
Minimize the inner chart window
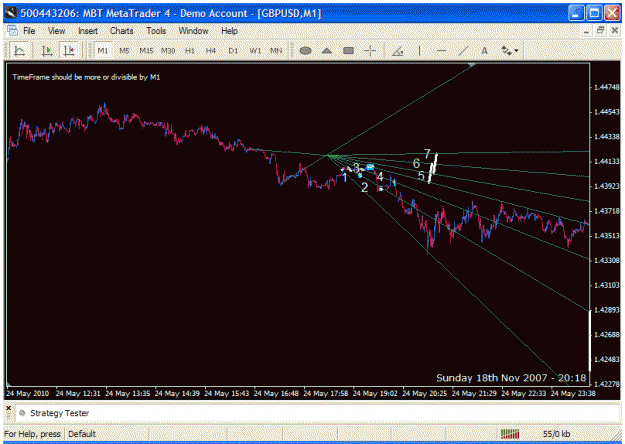(586, 31)
